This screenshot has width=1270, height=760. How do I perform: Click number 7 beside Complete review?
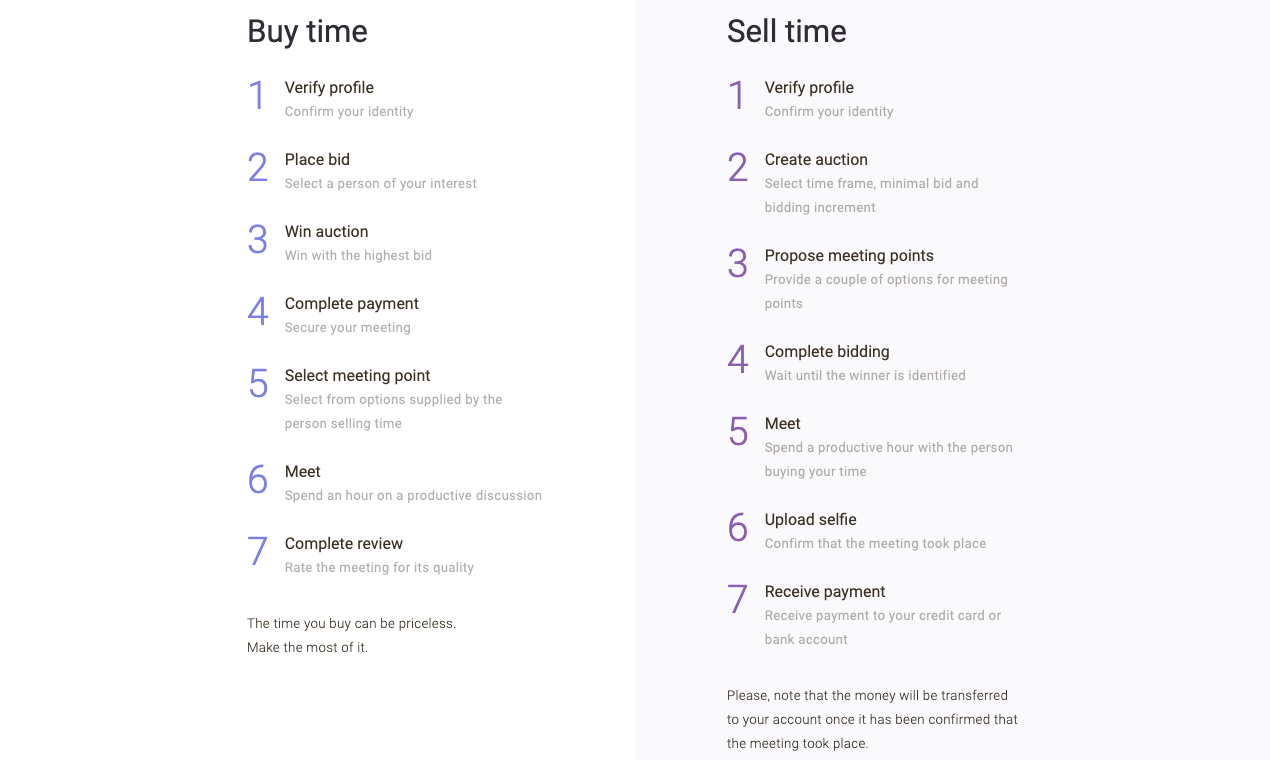point(257,552)
